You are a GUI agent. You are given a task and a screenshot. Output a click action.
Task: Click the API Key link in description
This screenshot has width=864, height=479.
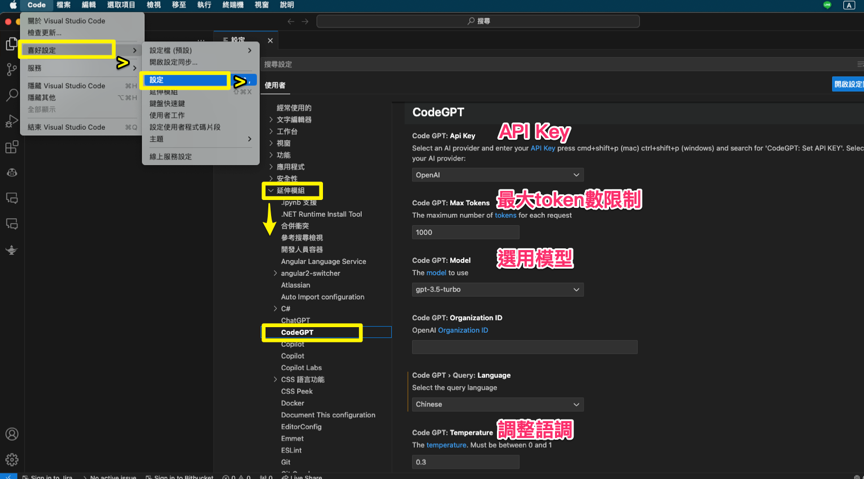[543, 148]
